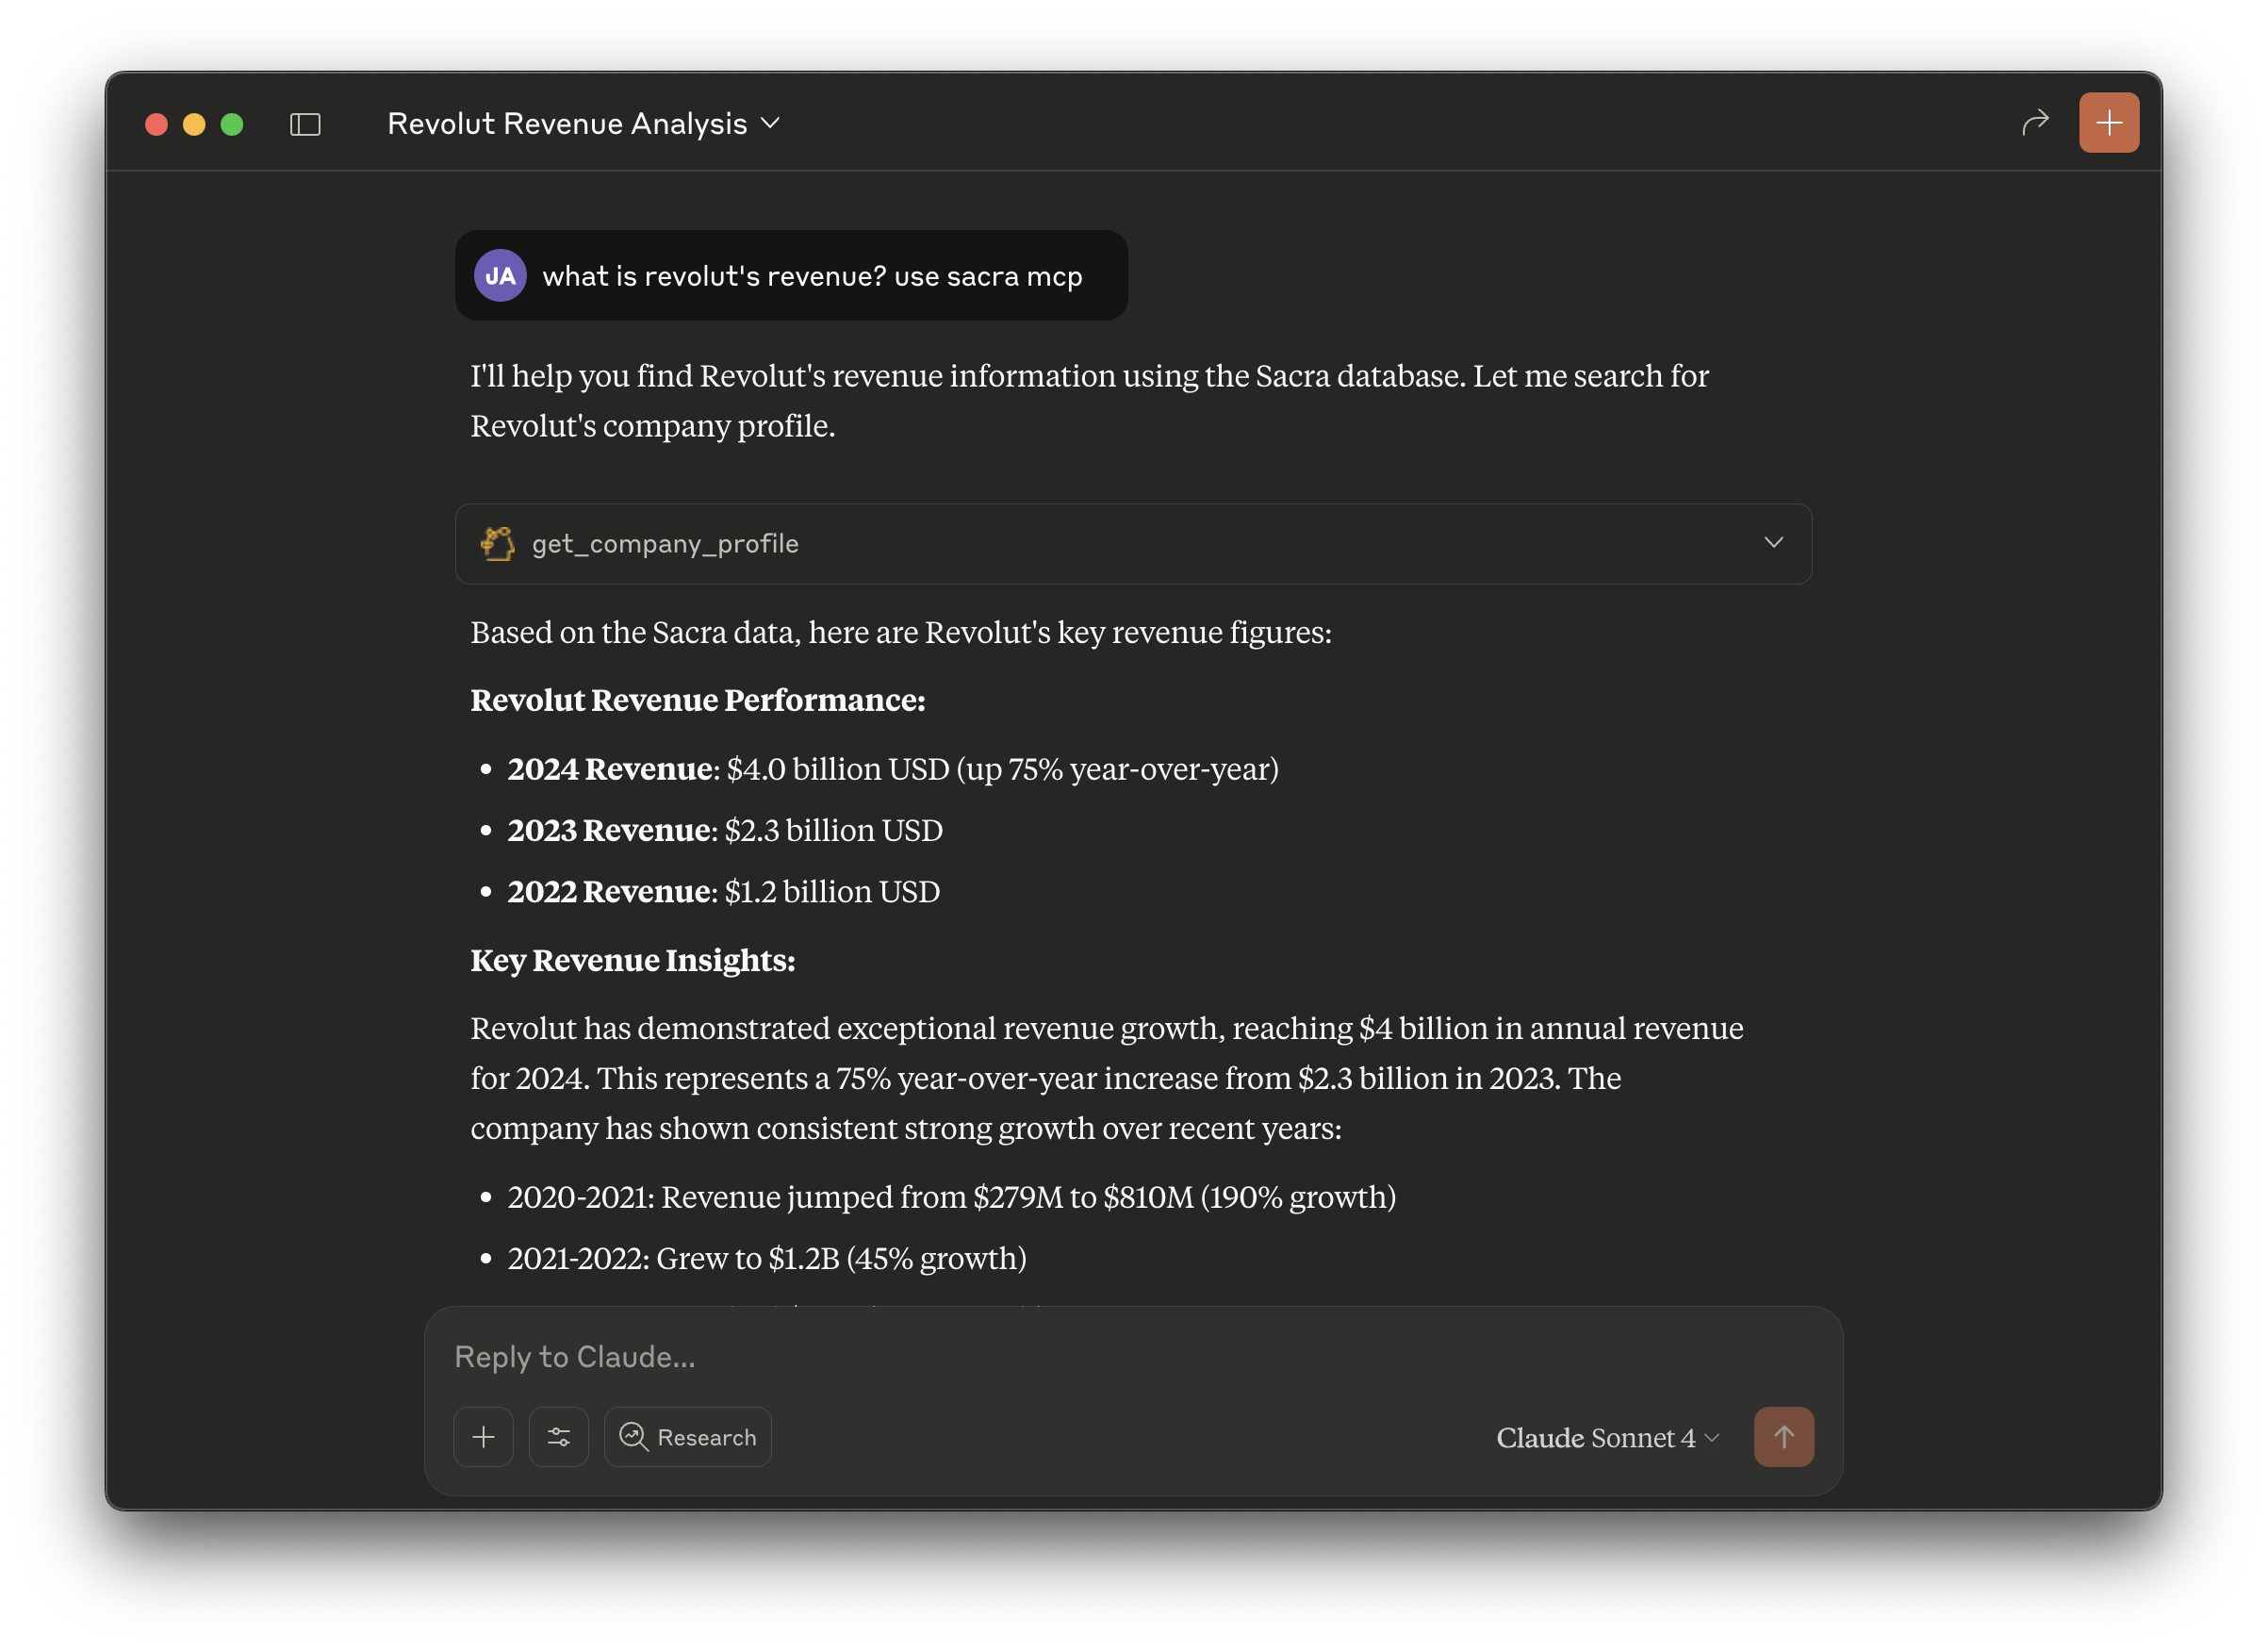Click the yellow minimize window button
The width and height of the screenshot is (2268, 1650).
click(x=194, y=124)
